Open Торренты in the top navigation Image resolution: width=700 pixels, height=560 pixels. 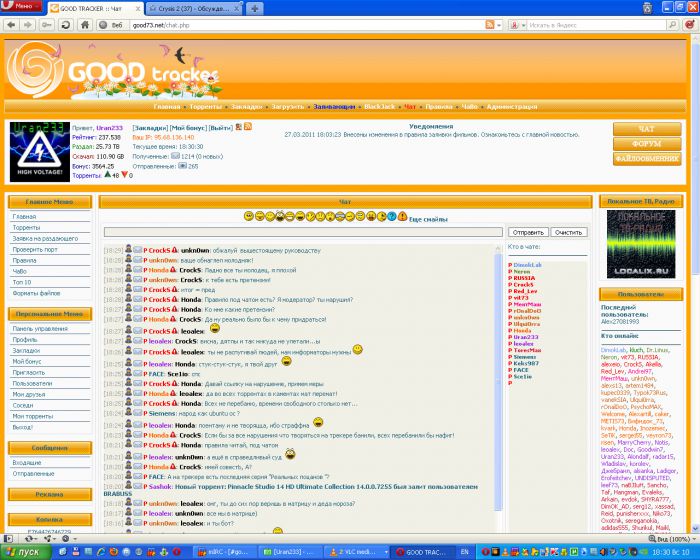tap(206, 106)
